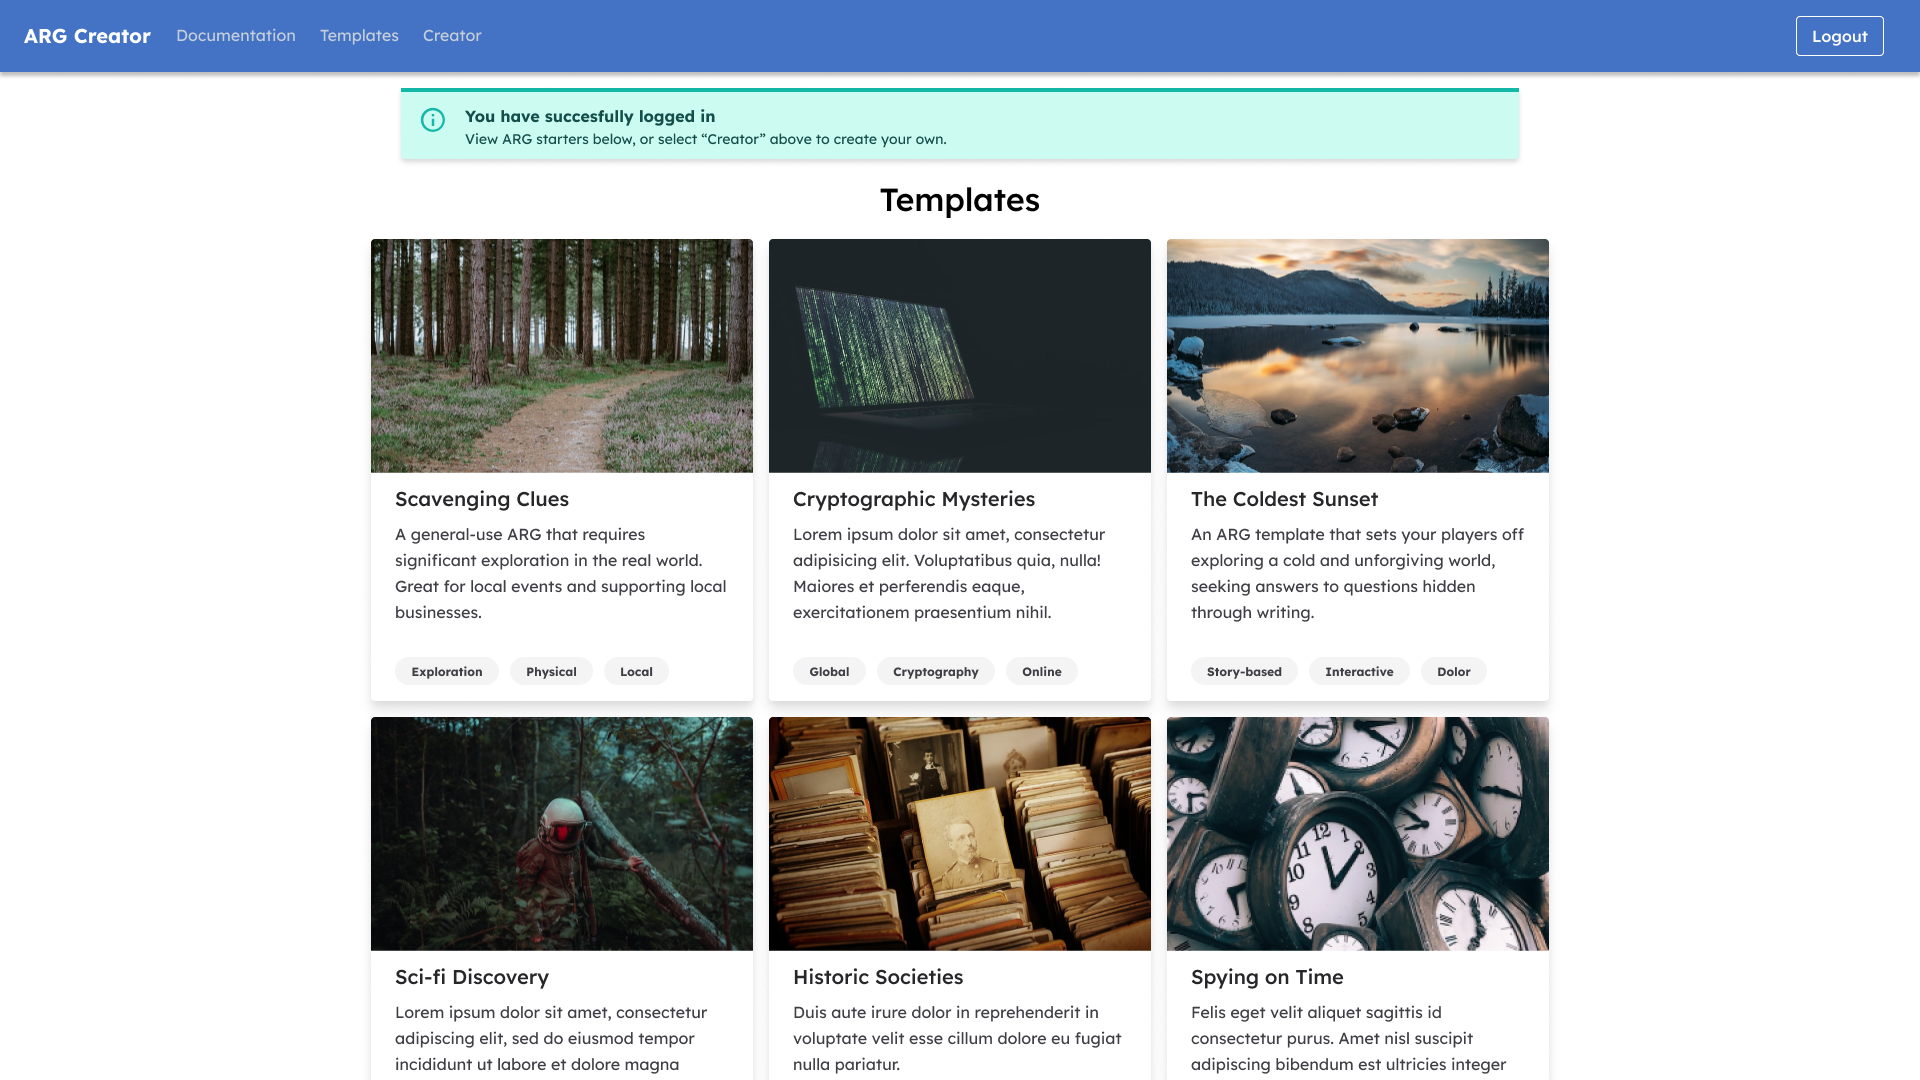Open the Documentation nav item
Image resolution: width=1920 pixels, height=1080 pixels.
coord(236,36)
